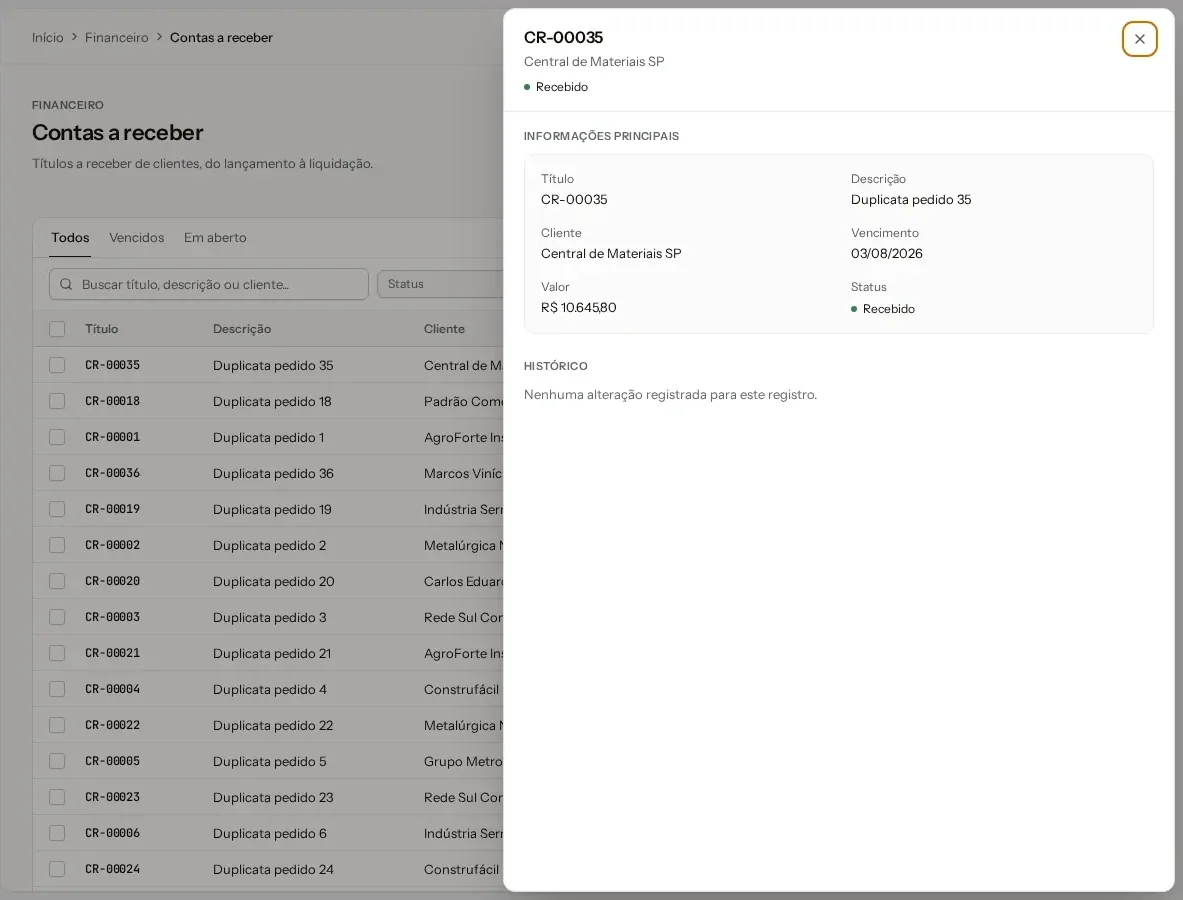The width and height of the screenshot is (1183, 900).
Task: Click the Histórico empty-state message
Action: [670, 395]
